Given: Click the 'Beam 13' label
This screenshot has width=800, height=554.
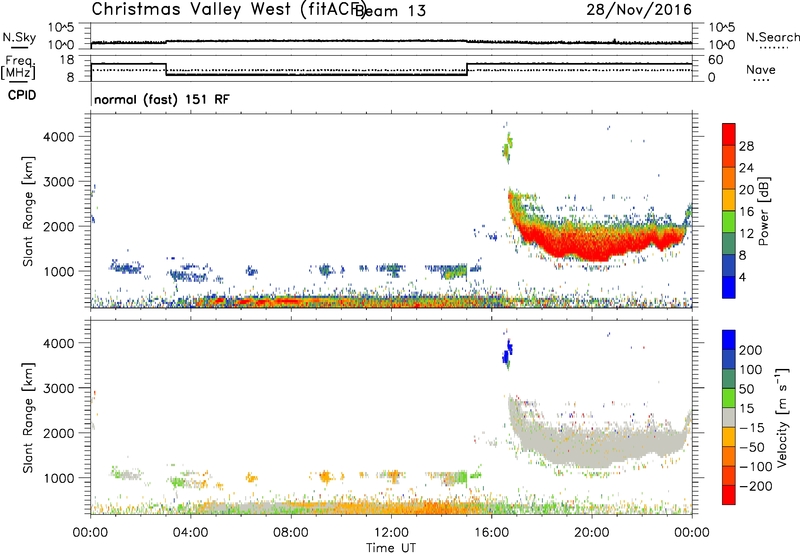Looking at the screenshot, I should 390,11.
